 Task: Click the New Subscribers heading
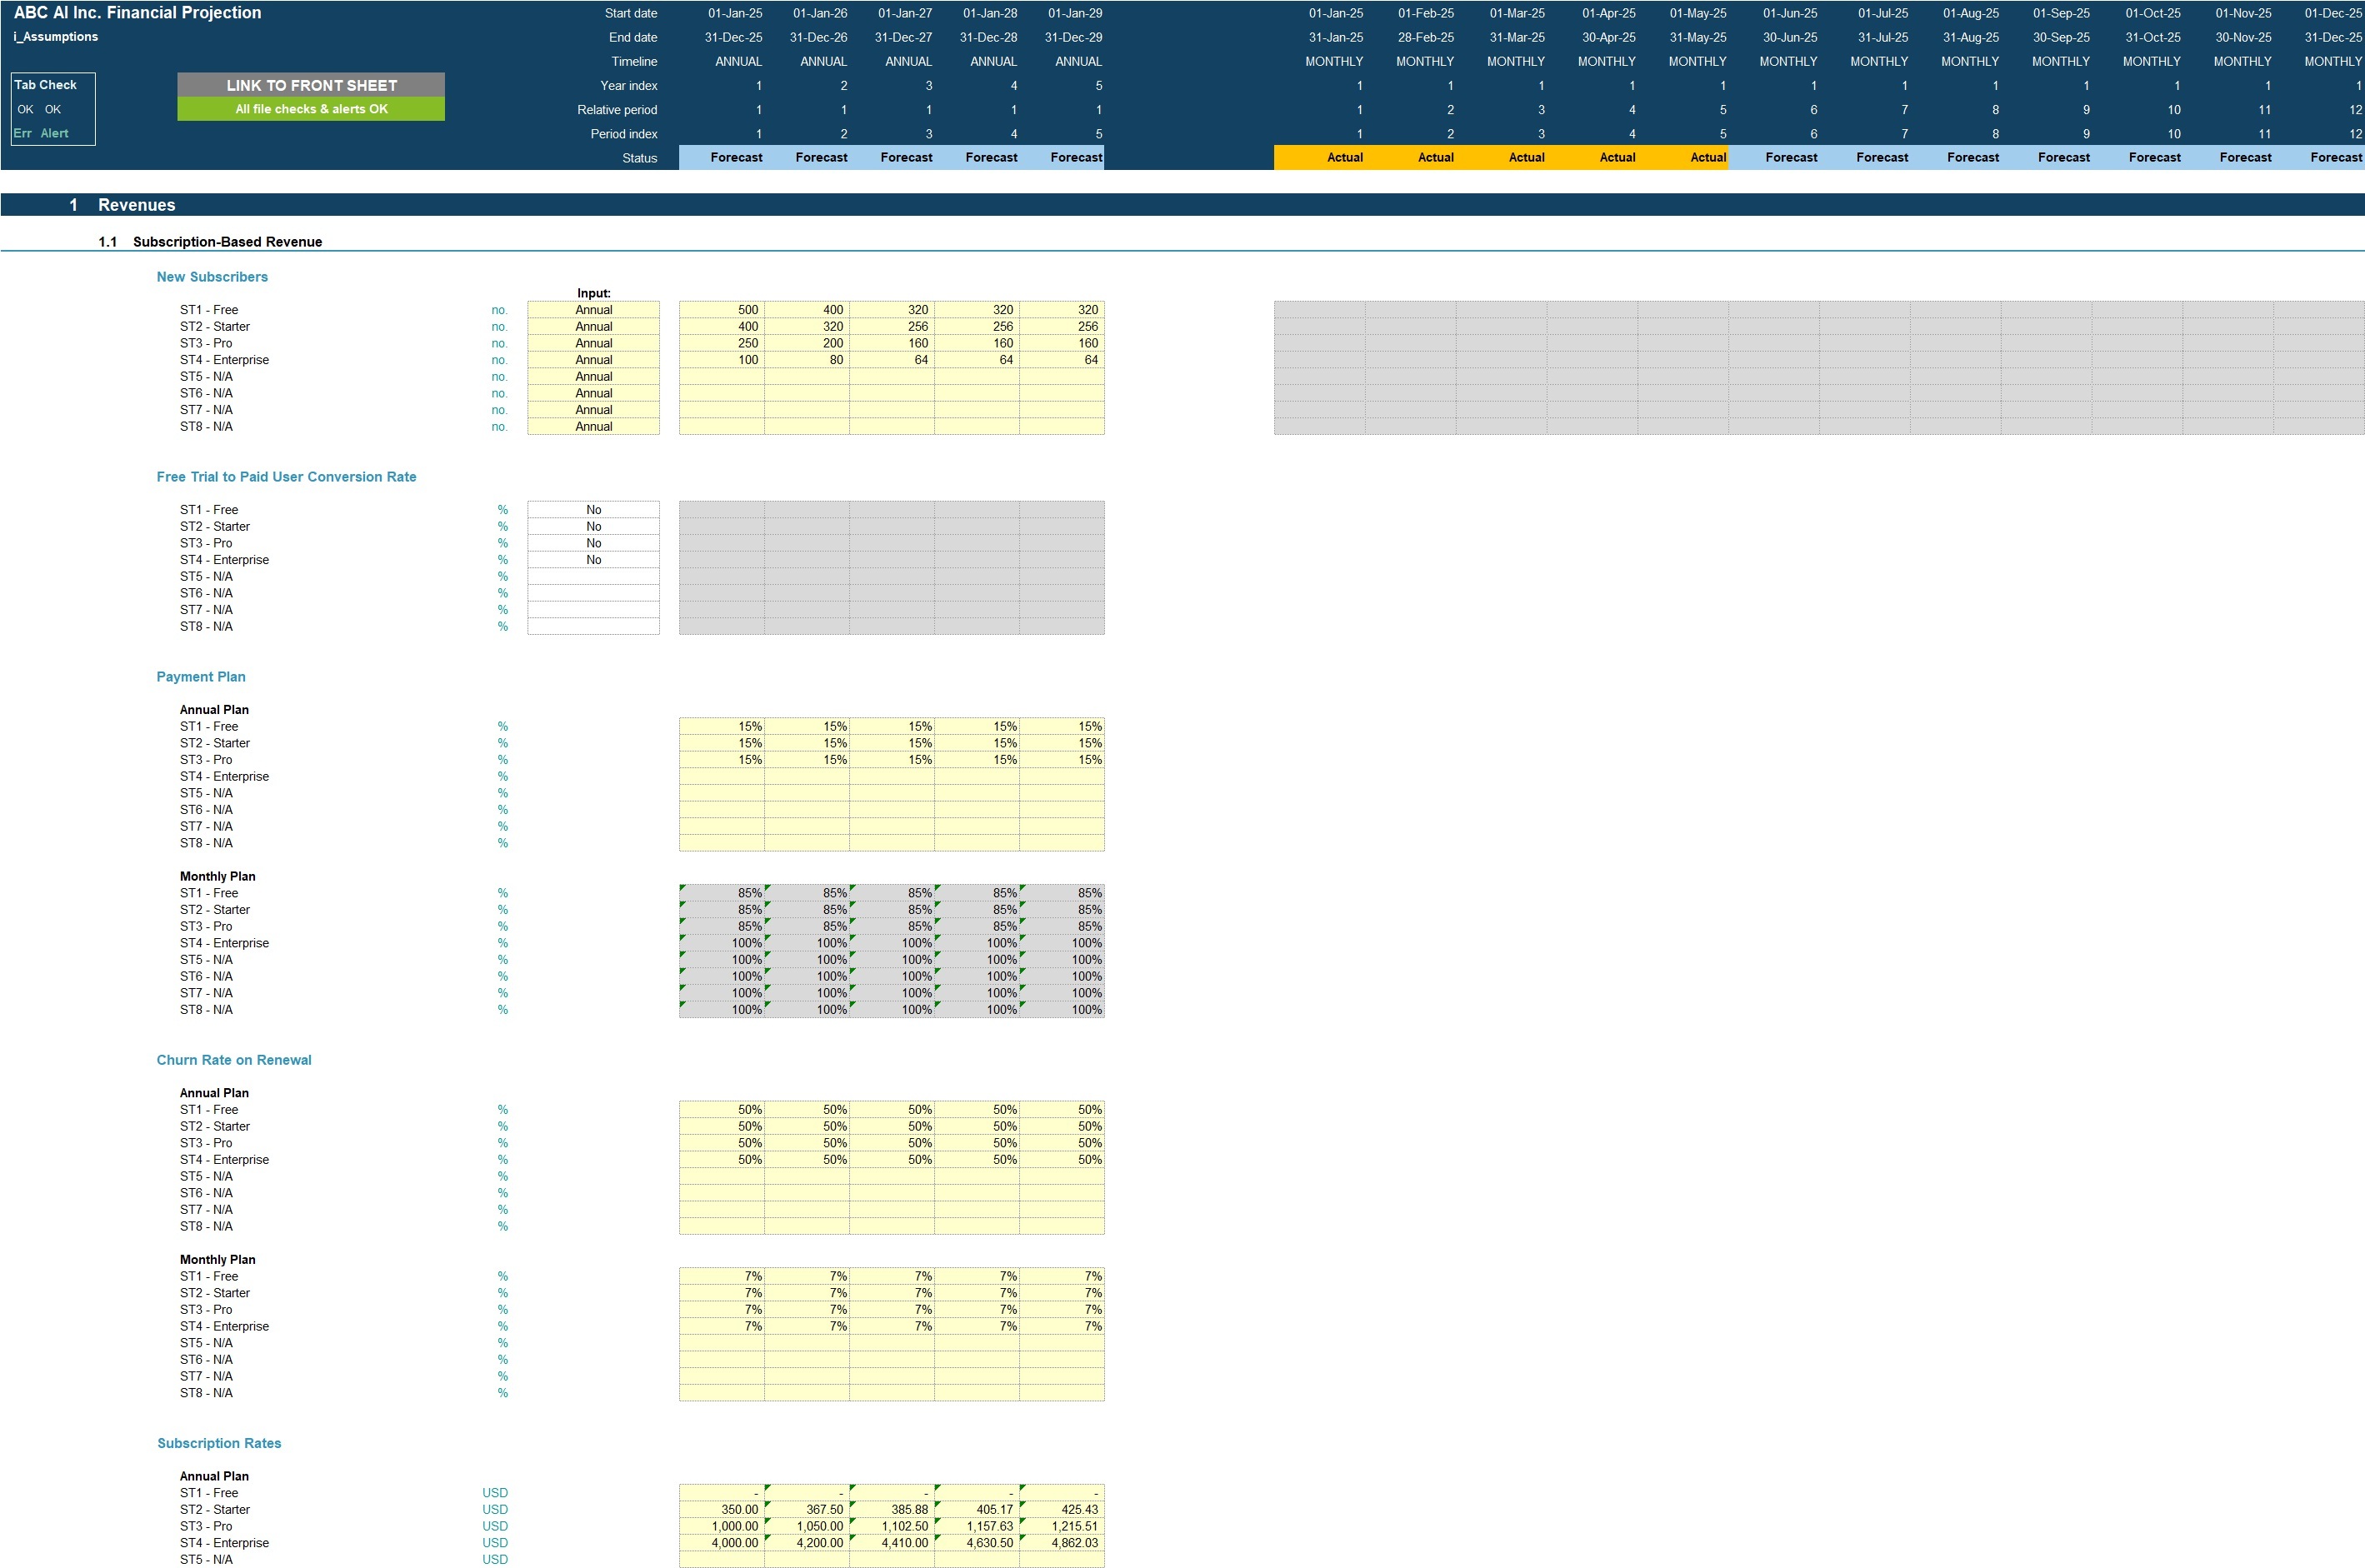(212, 277)
